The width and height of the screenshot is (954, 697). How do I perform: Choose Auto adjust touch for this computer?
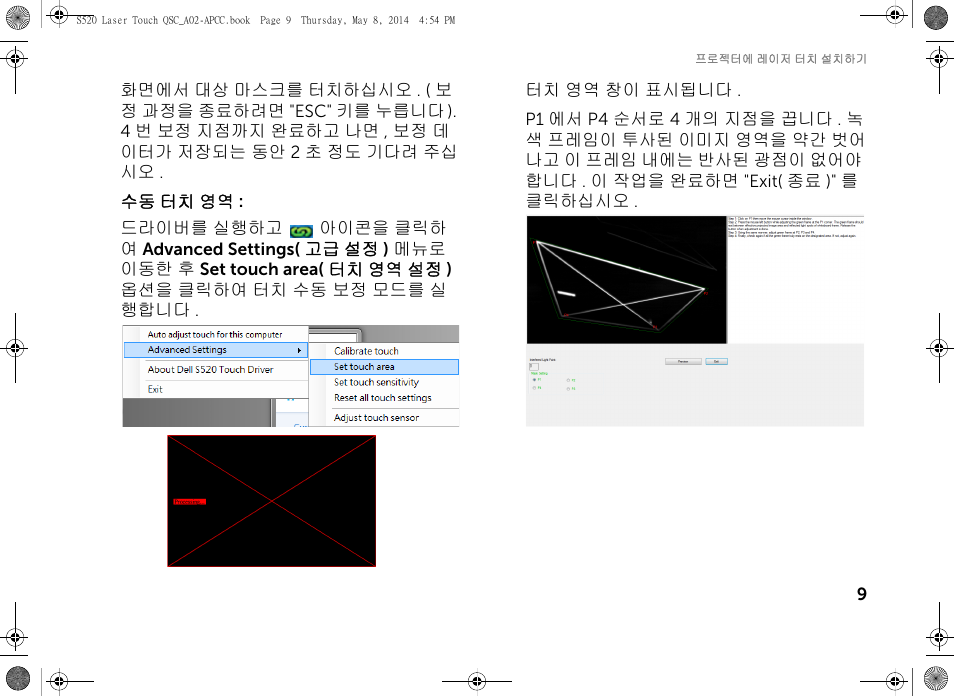(x=215, y=335)
